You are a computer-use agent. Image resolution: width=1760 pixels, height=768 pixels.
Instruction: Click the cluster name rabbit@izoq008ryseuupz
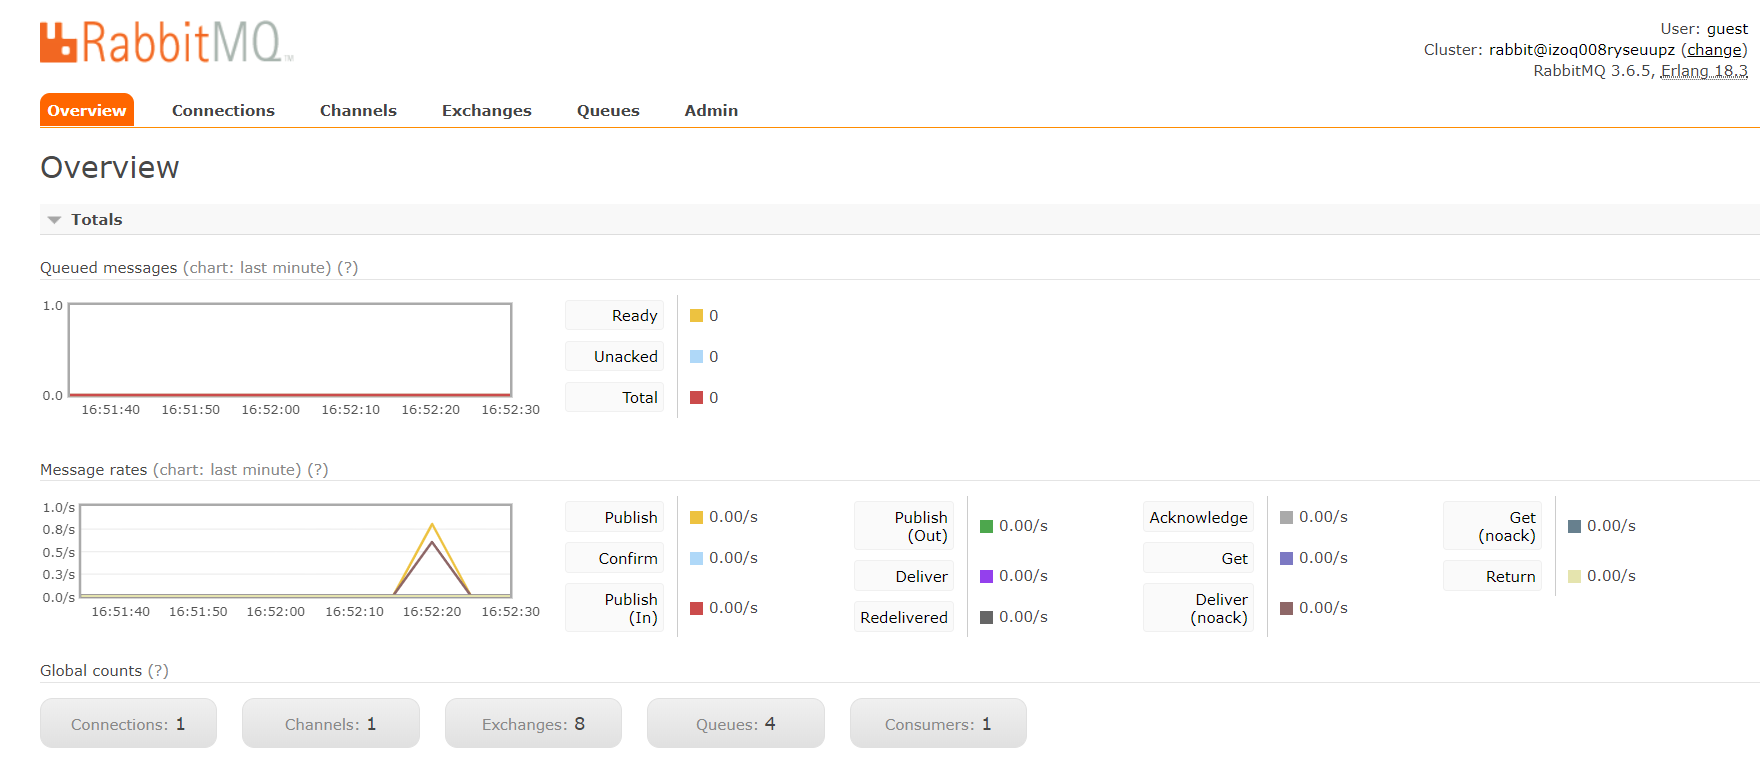point(1581,50)
